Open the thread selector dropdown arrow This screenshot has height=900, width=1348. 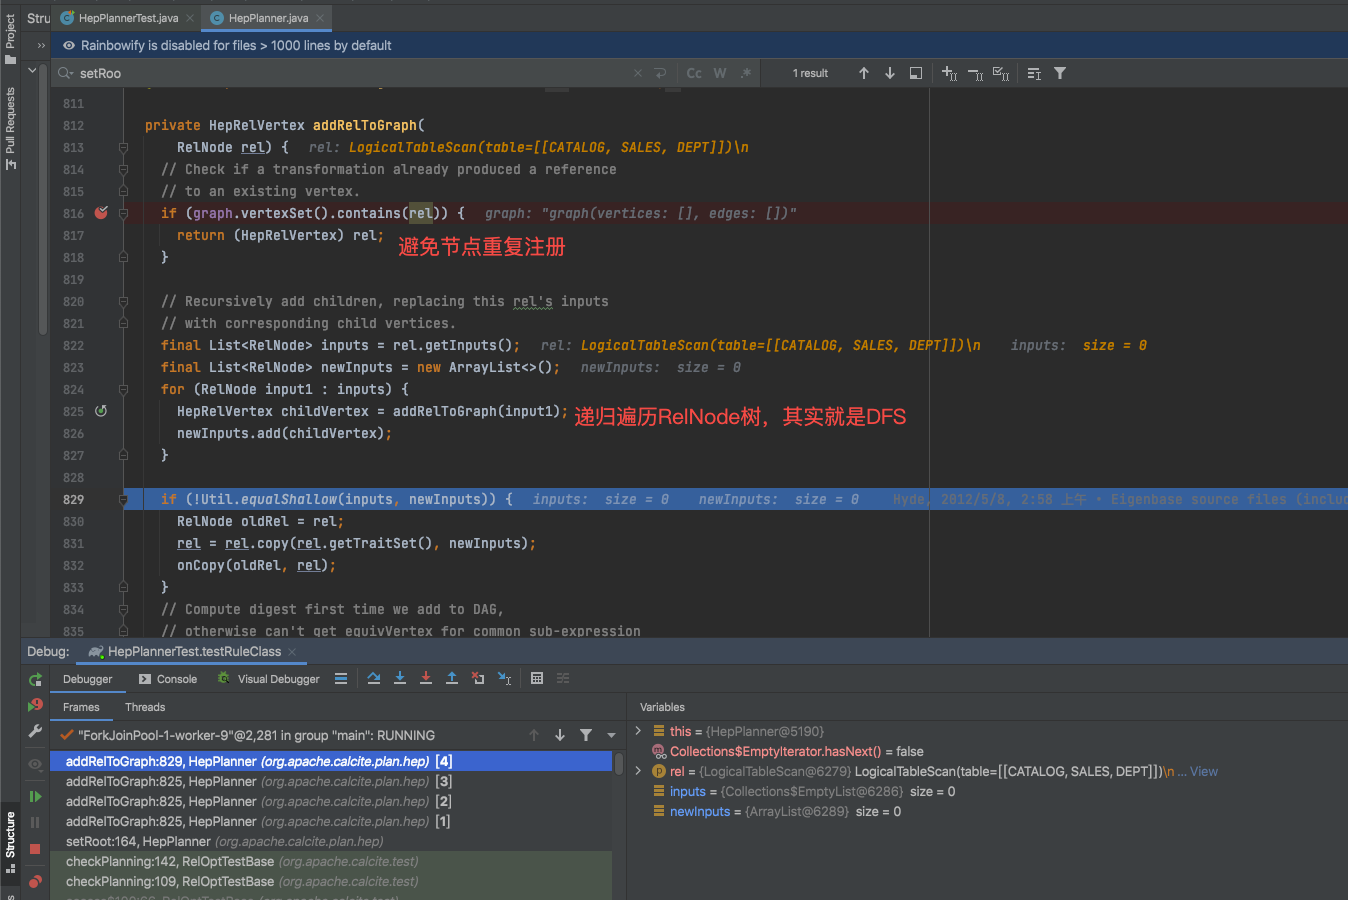point(611,735)
